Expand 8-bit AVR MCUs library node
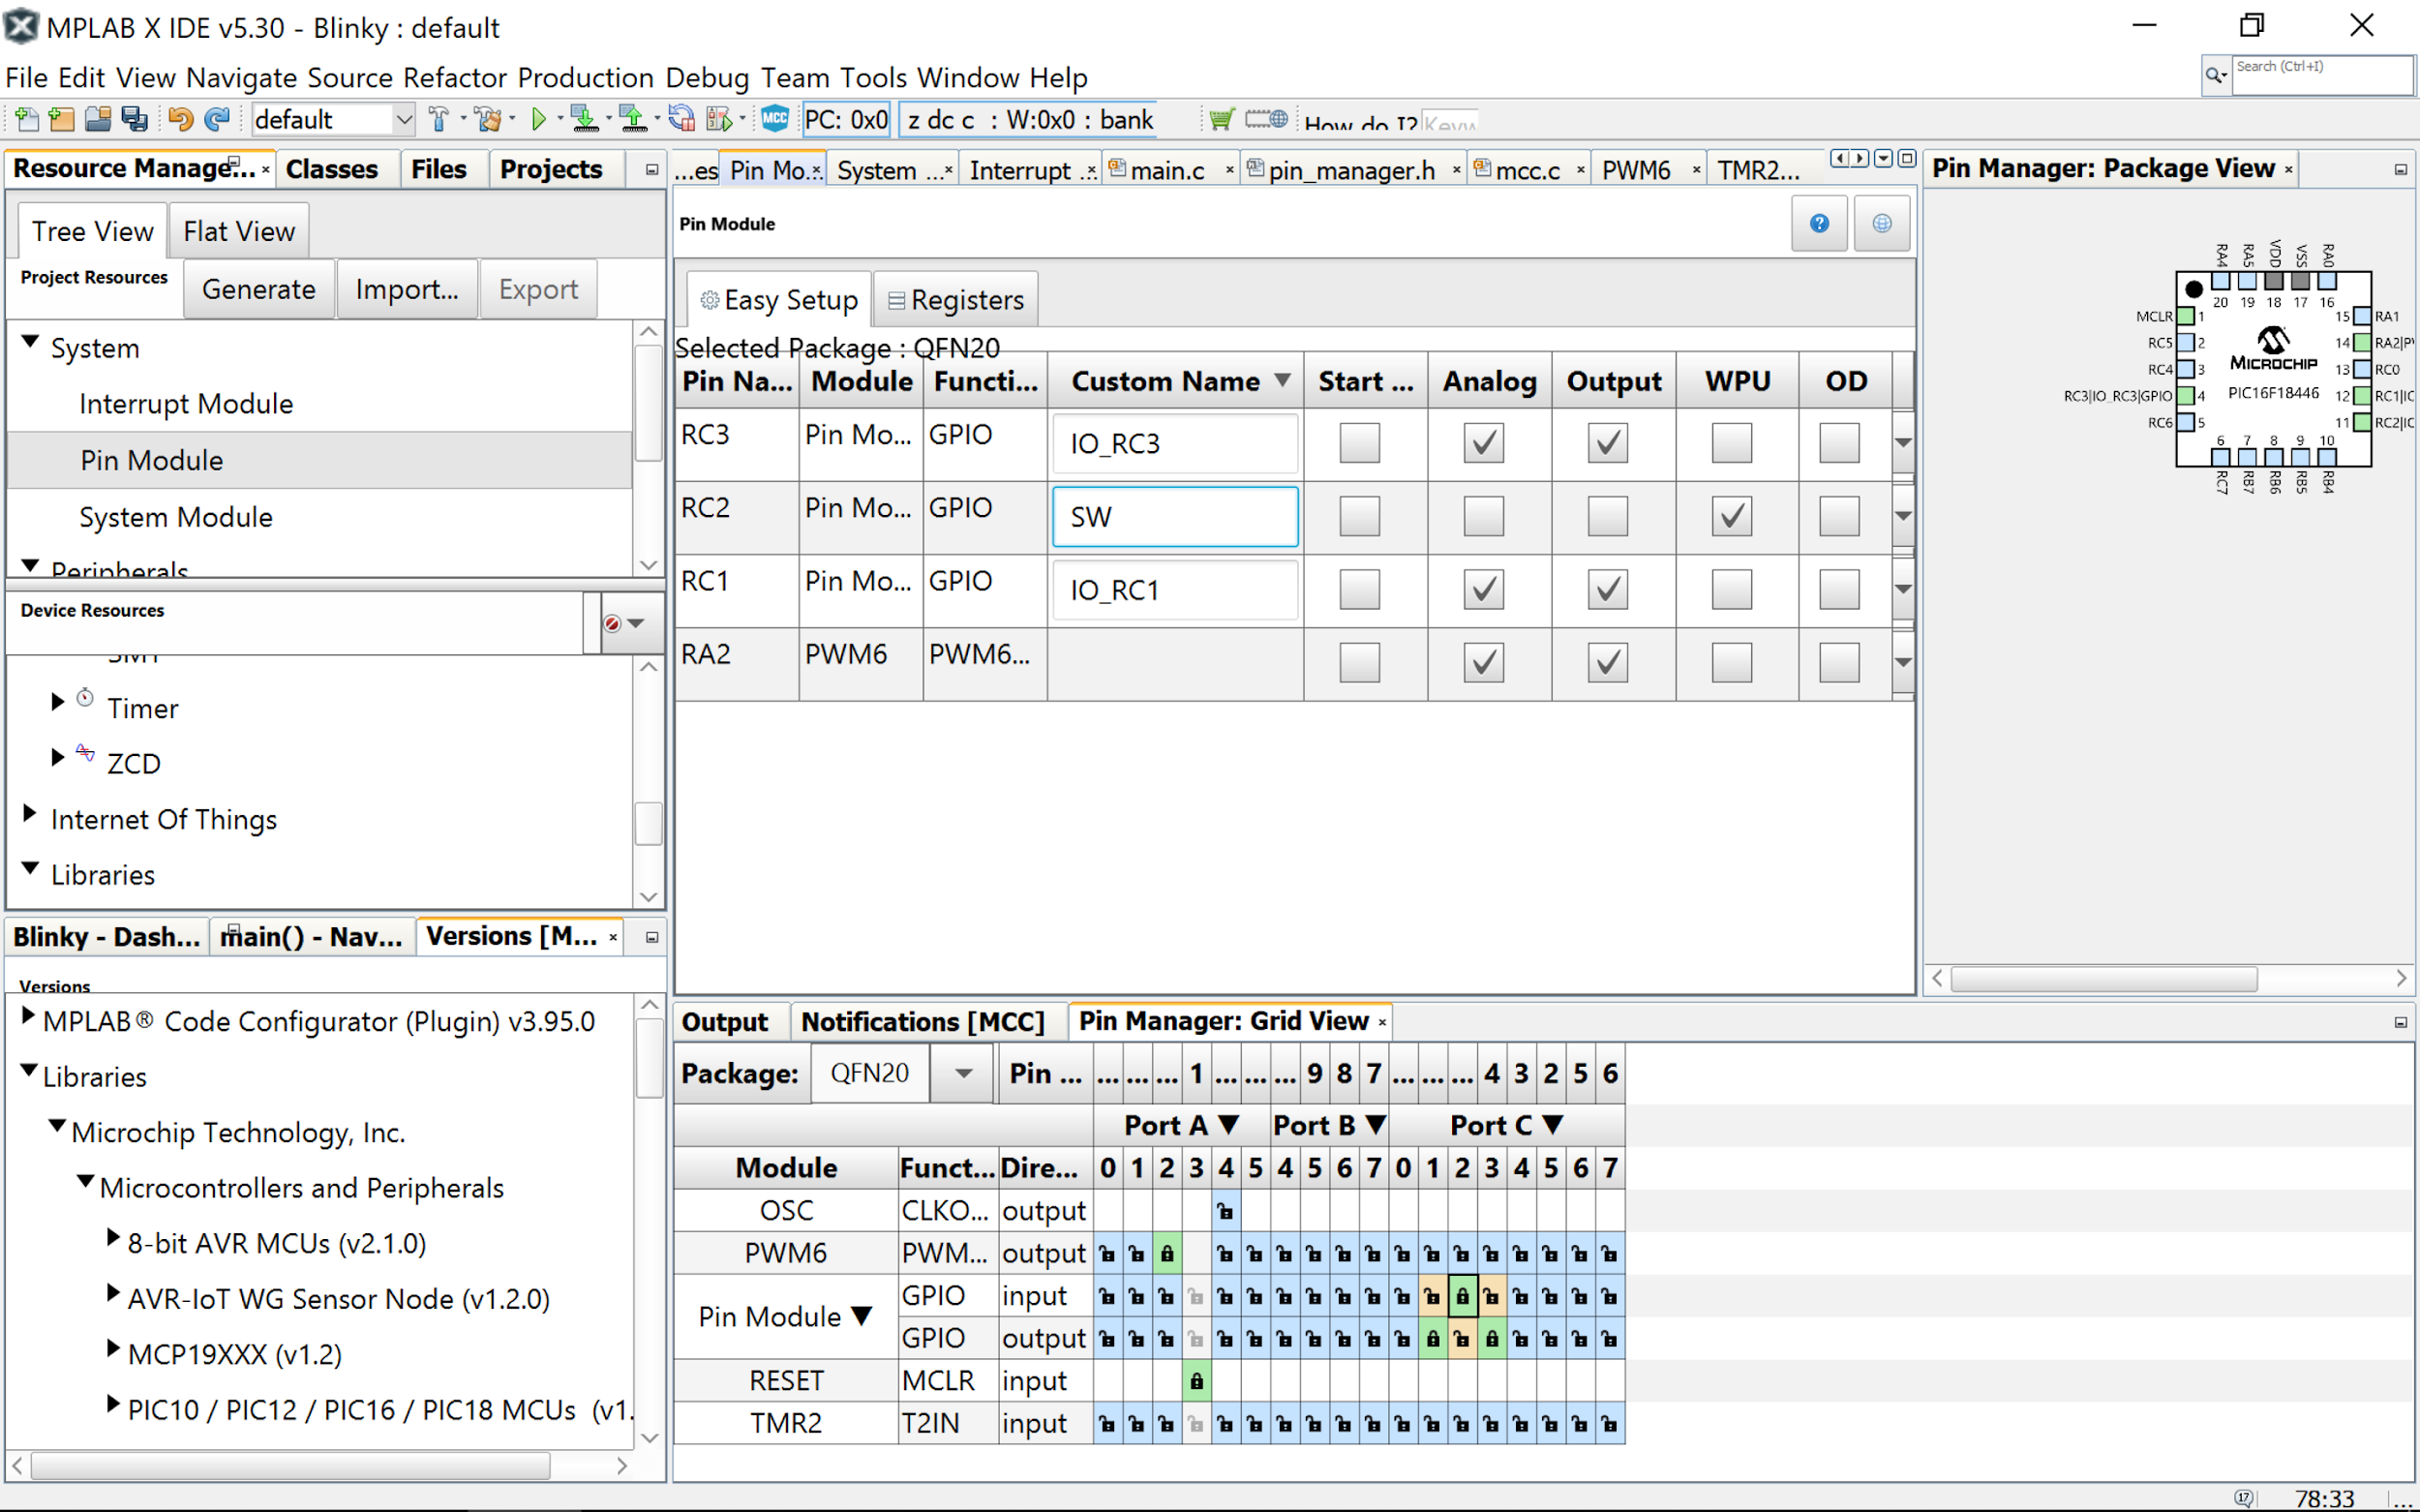This screenshot has height=1512, width=2420. pyautogui.click(x=114, y=1238)
